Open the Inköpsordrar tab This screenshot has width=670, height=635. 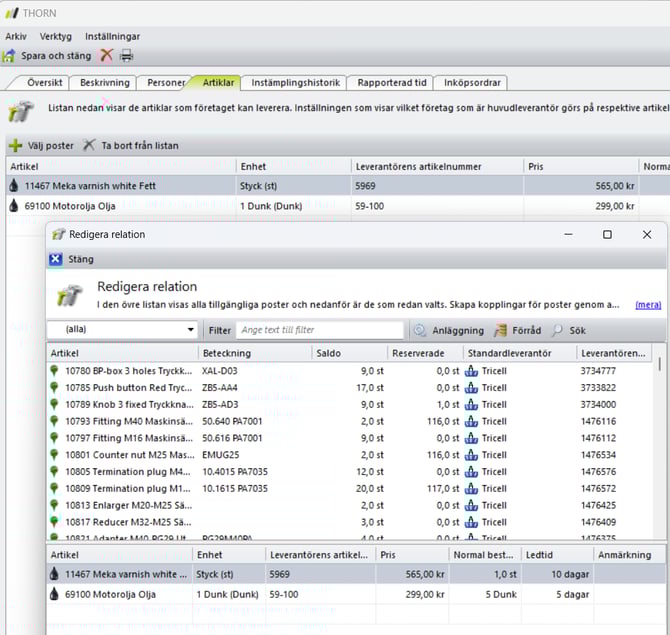click(x=472, y=82)
